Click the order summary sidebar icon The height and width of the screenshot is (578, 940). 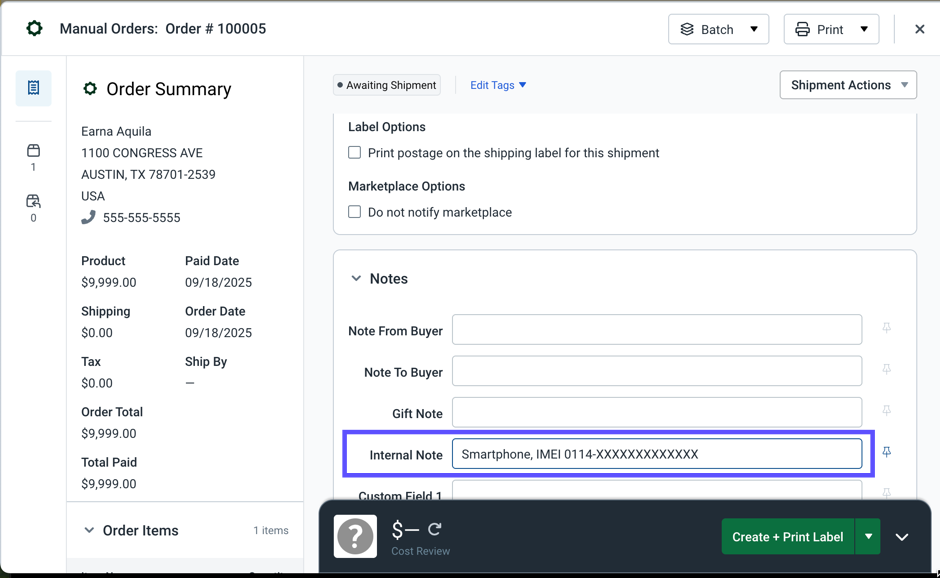pos(33,88)
